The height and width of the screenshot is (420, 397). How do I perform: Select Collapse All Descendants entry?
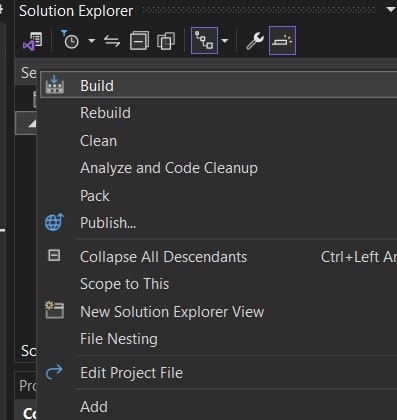tap(163, 257)
